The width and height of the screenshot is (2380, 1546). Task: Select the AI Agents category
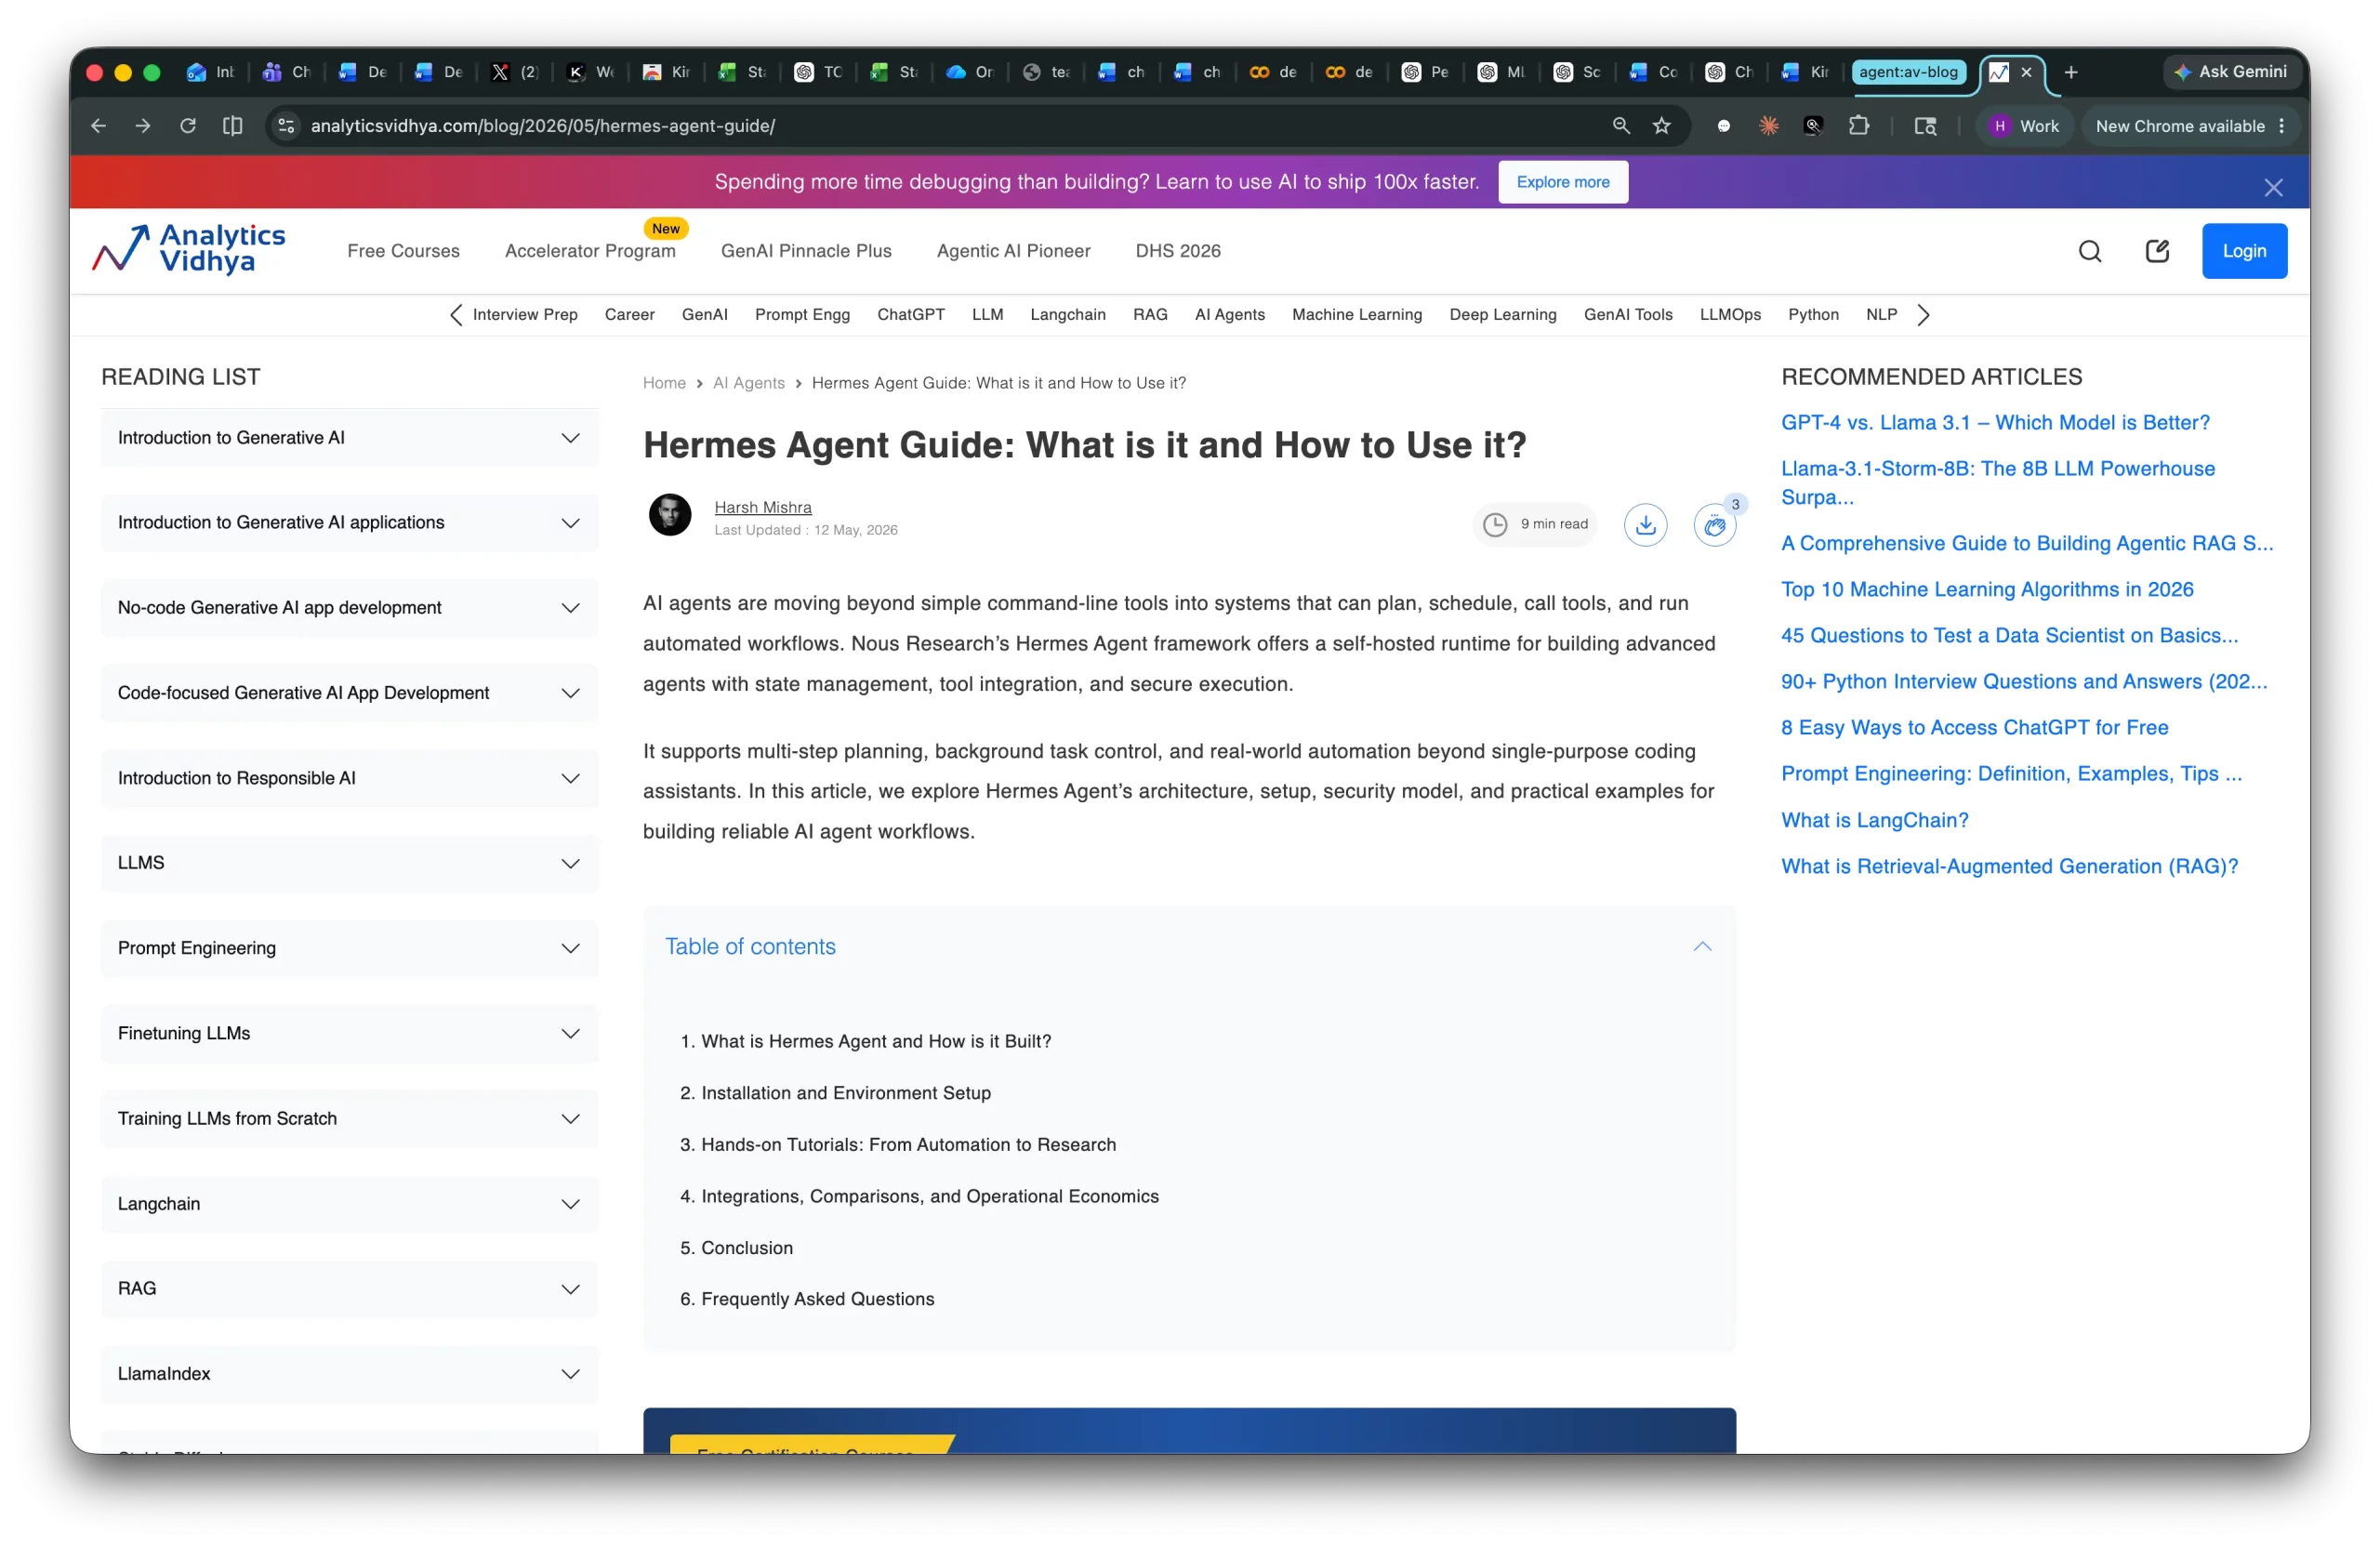1229,315
